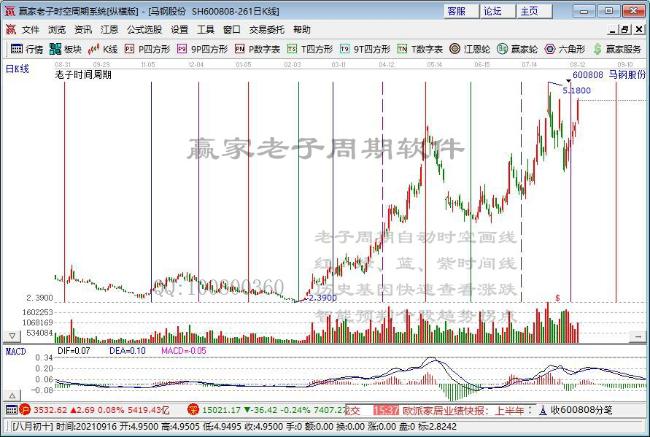Click the 600808 马钢股份 stock name label

[x=609, y=75]
